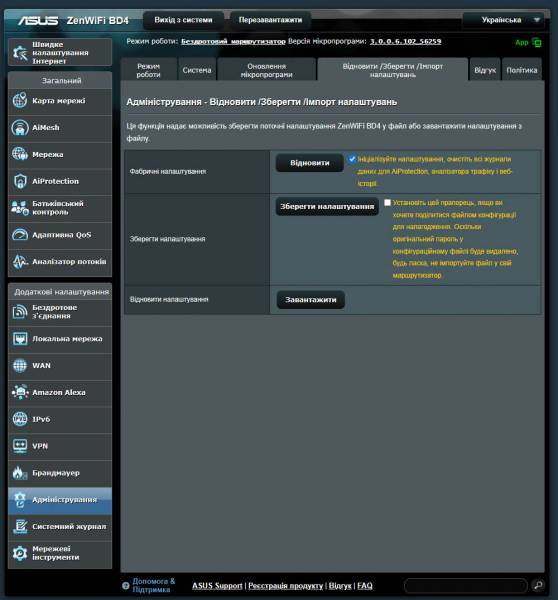The image size is (558, 600).
Task: Click the Фабричні налаштування row label
Action: coord(168,171)
